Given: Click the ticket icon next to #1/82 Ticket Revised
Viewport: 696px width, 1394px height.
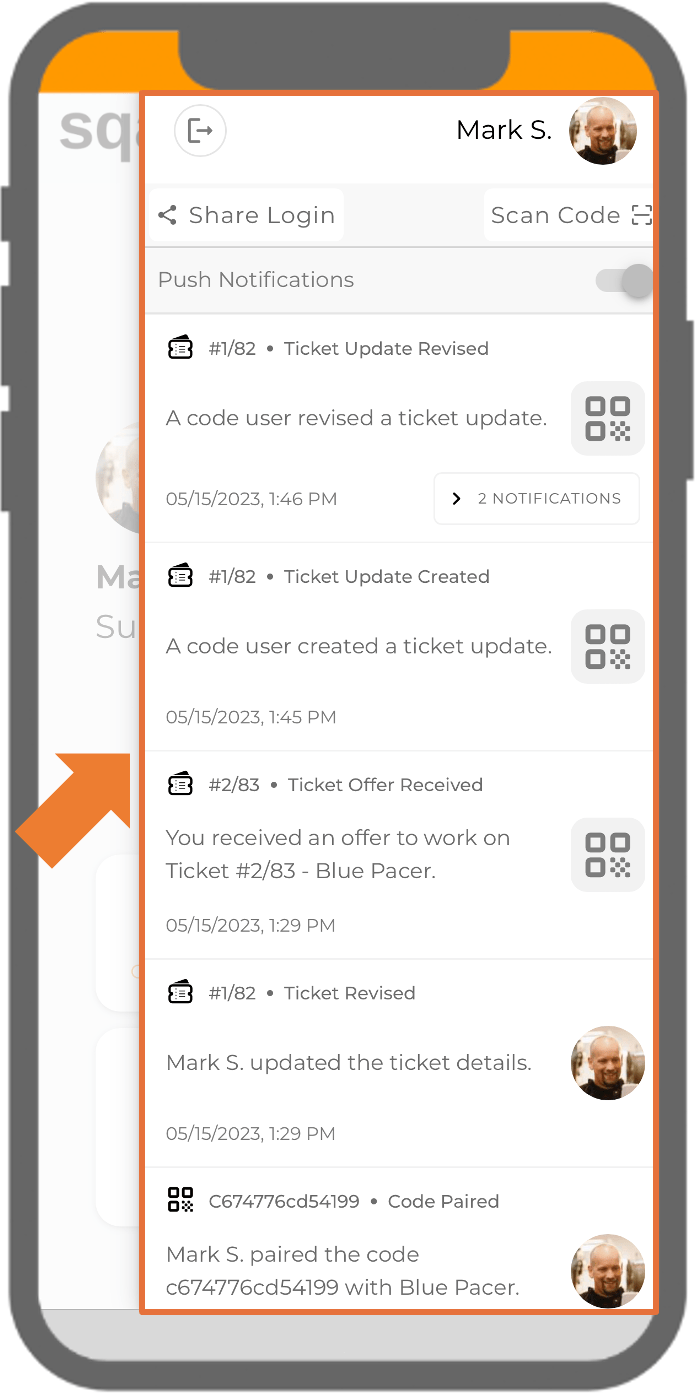Looking at the screenshot, I should tap(180, 991).
